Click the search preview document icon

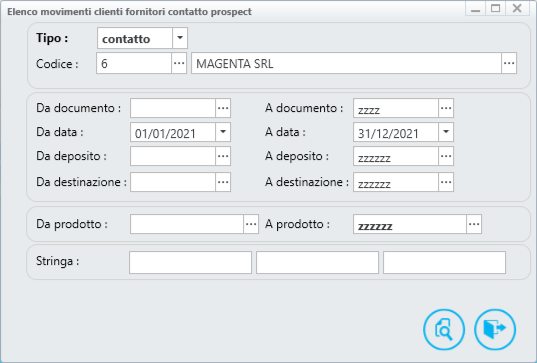[444, 329]
